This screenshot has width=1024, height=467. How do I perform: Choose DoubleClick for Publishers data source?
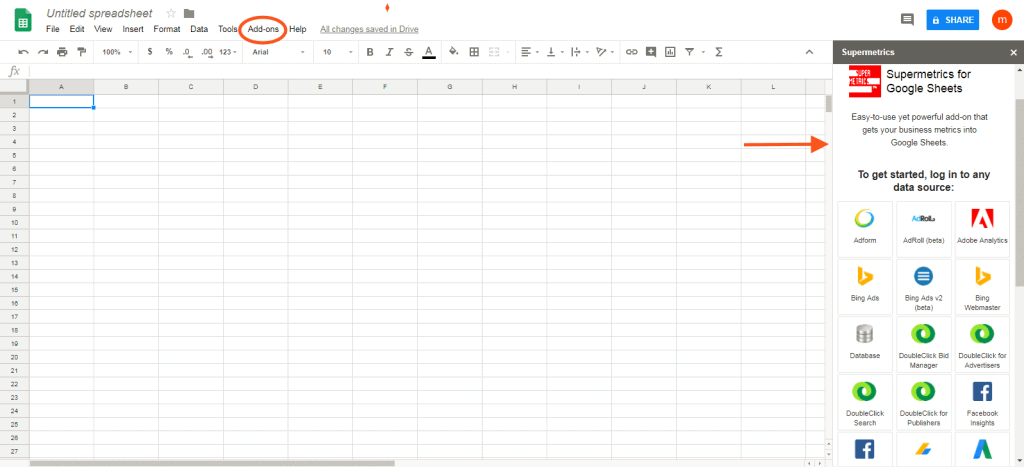(923, 402)
